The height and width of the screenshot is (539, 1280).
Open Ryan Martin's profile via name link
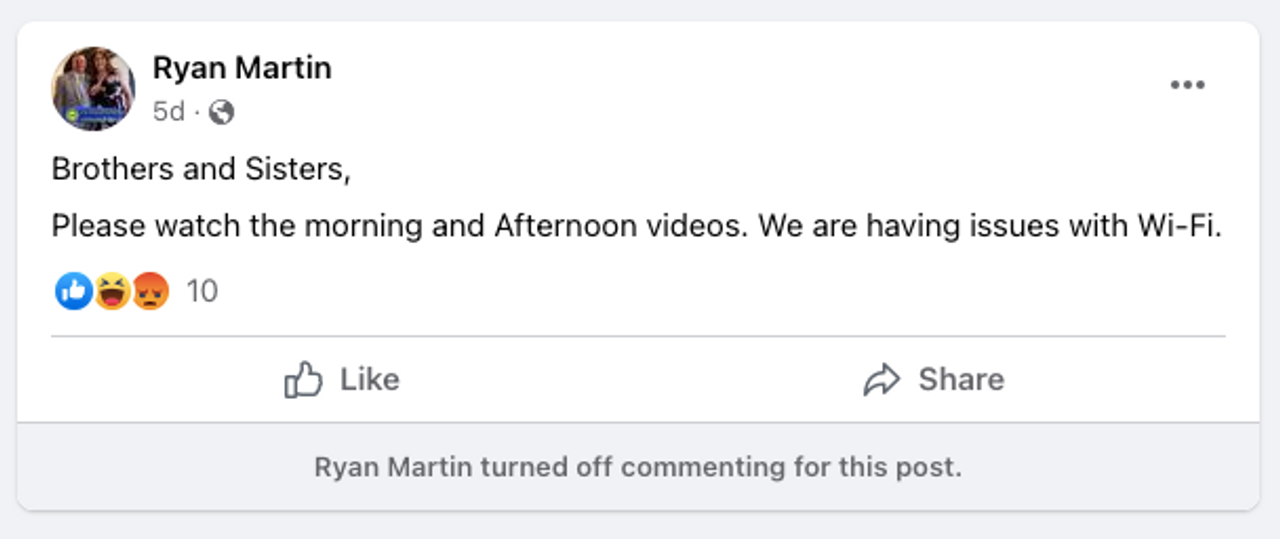241,68
